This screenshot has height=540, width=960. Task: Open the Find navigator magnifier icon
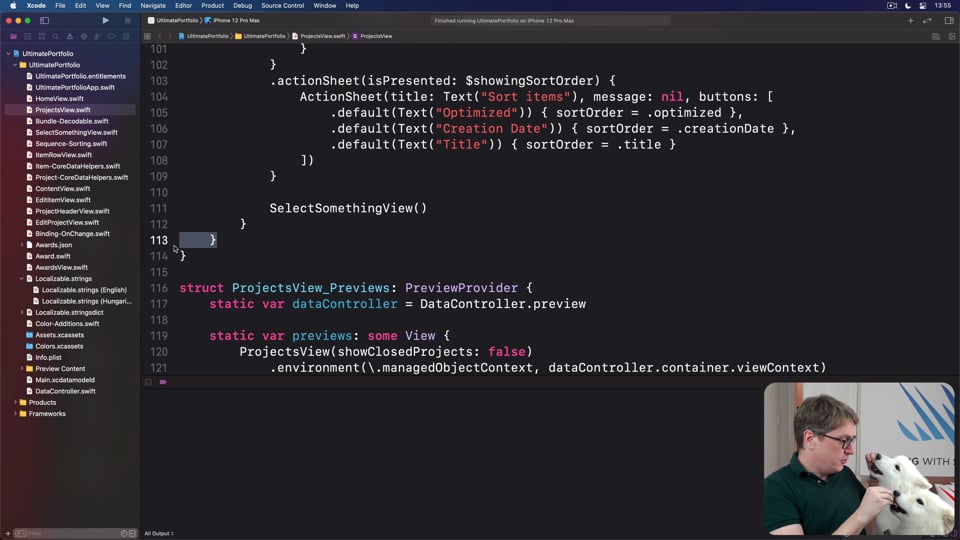click(x=56, y=36)
